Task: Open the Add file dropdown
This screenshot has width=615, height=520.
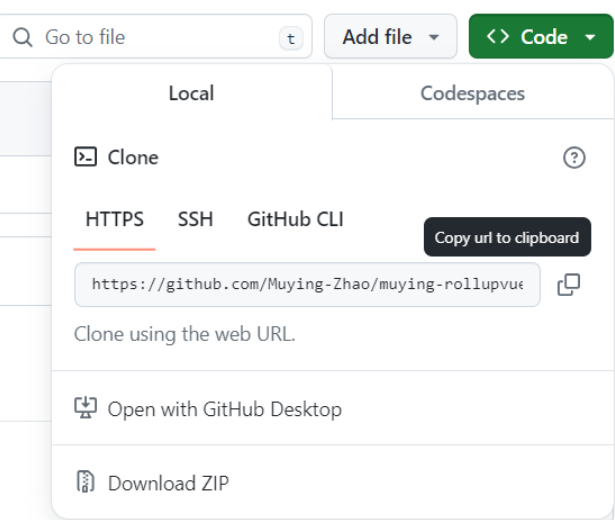Action: point(390,37)
